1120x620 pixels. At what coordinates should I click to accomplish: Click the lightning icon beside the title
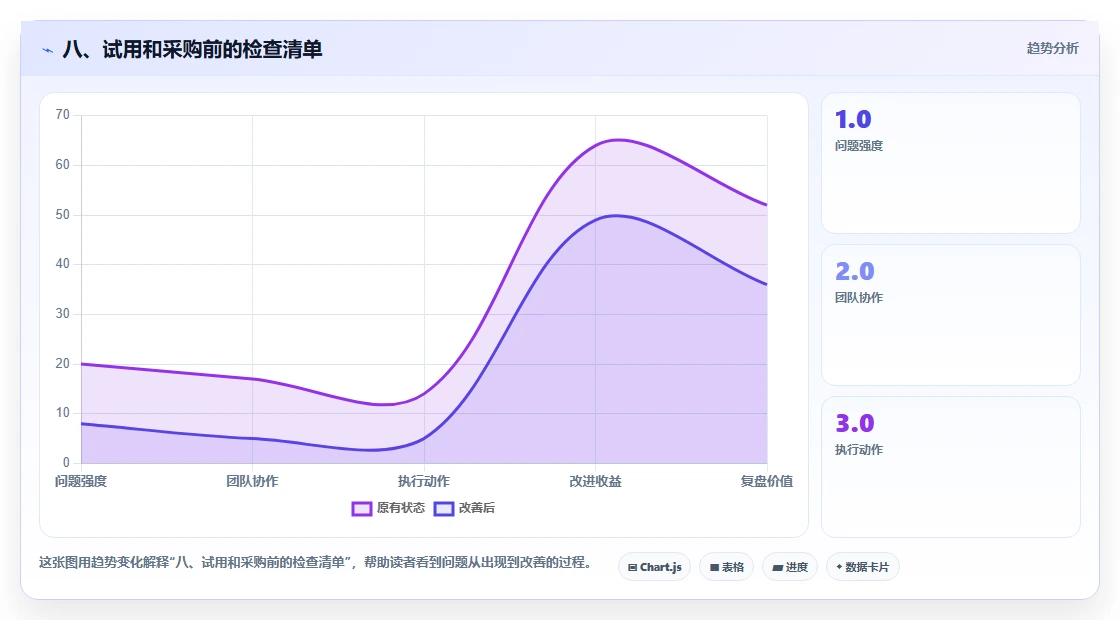48,50
